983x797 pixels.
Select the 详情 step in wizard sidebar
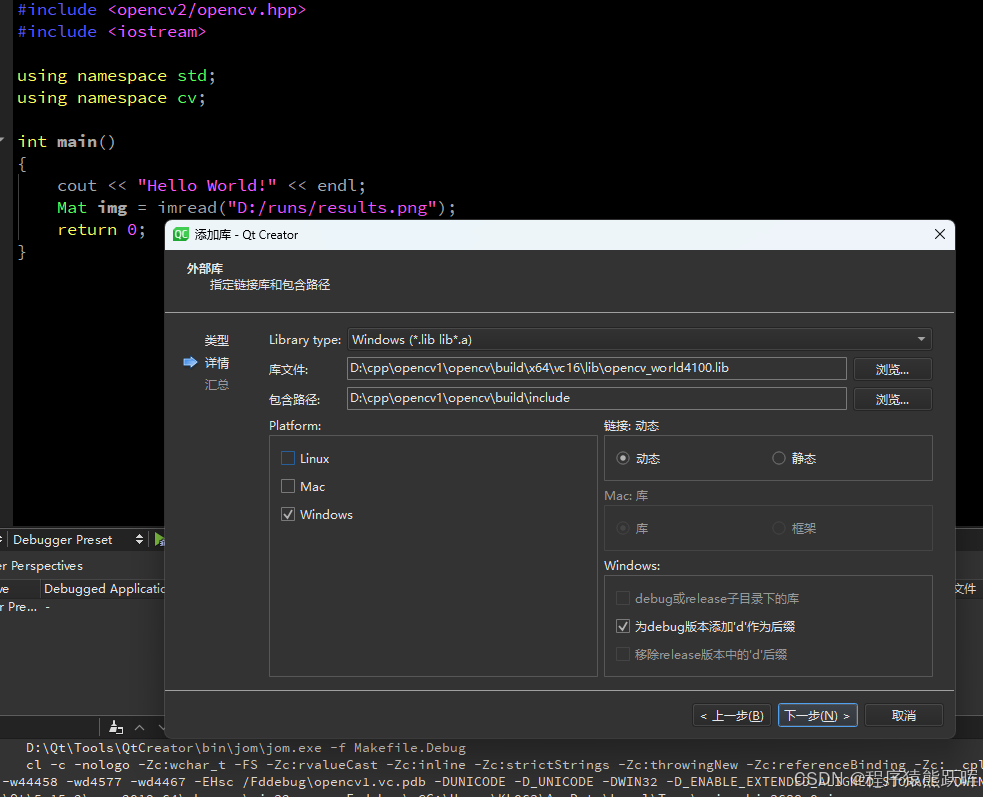[216, 362]
